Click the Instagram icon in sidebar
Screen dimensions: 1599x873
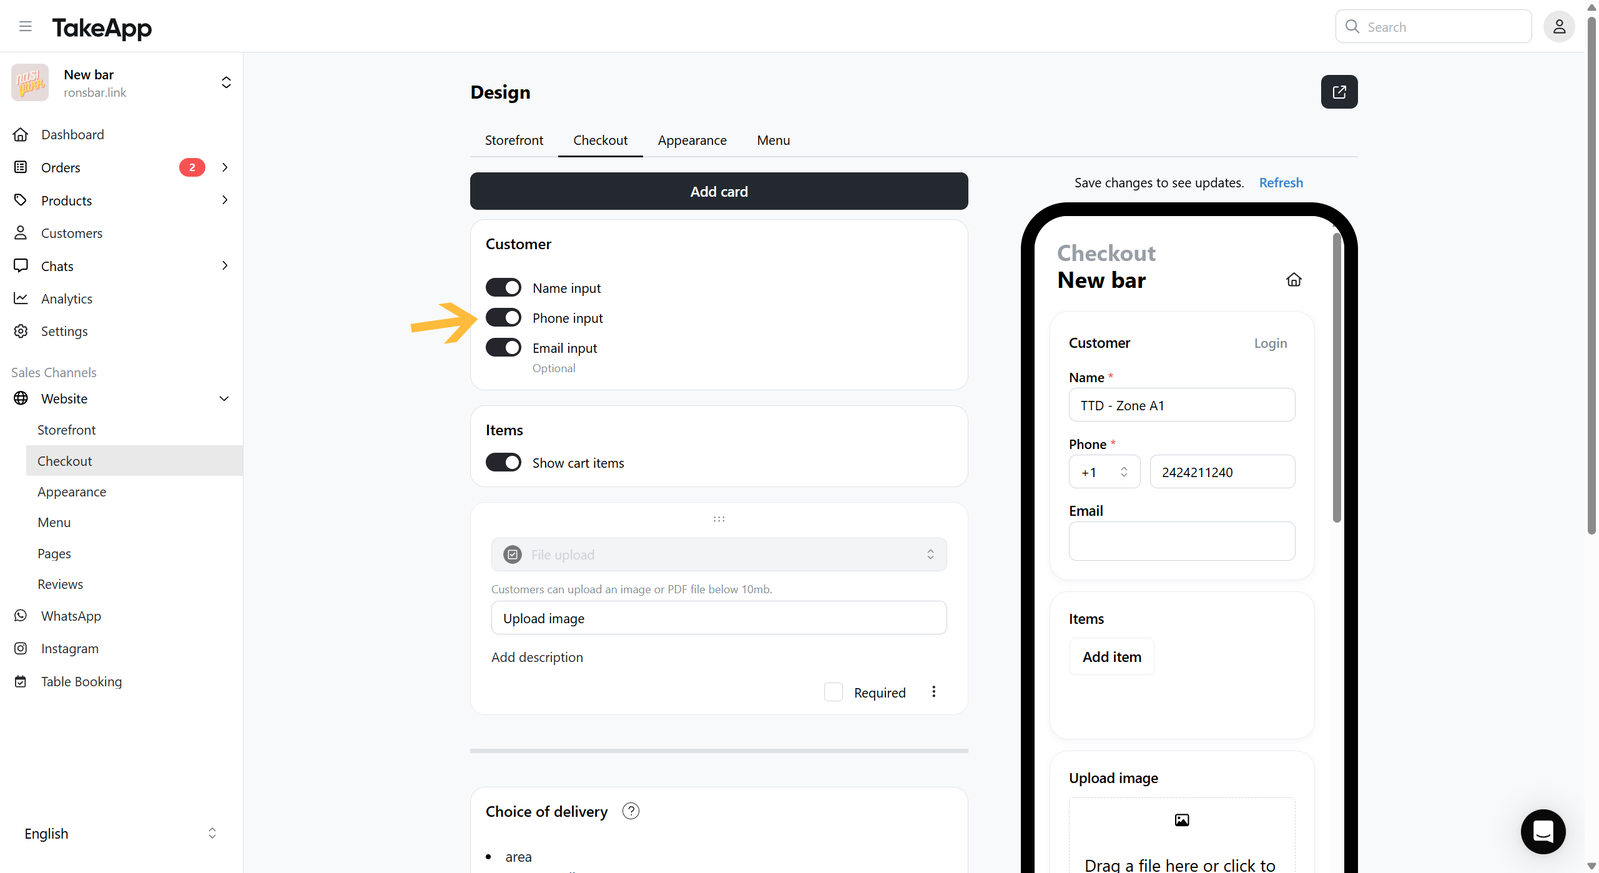click(x=20, y=648)
